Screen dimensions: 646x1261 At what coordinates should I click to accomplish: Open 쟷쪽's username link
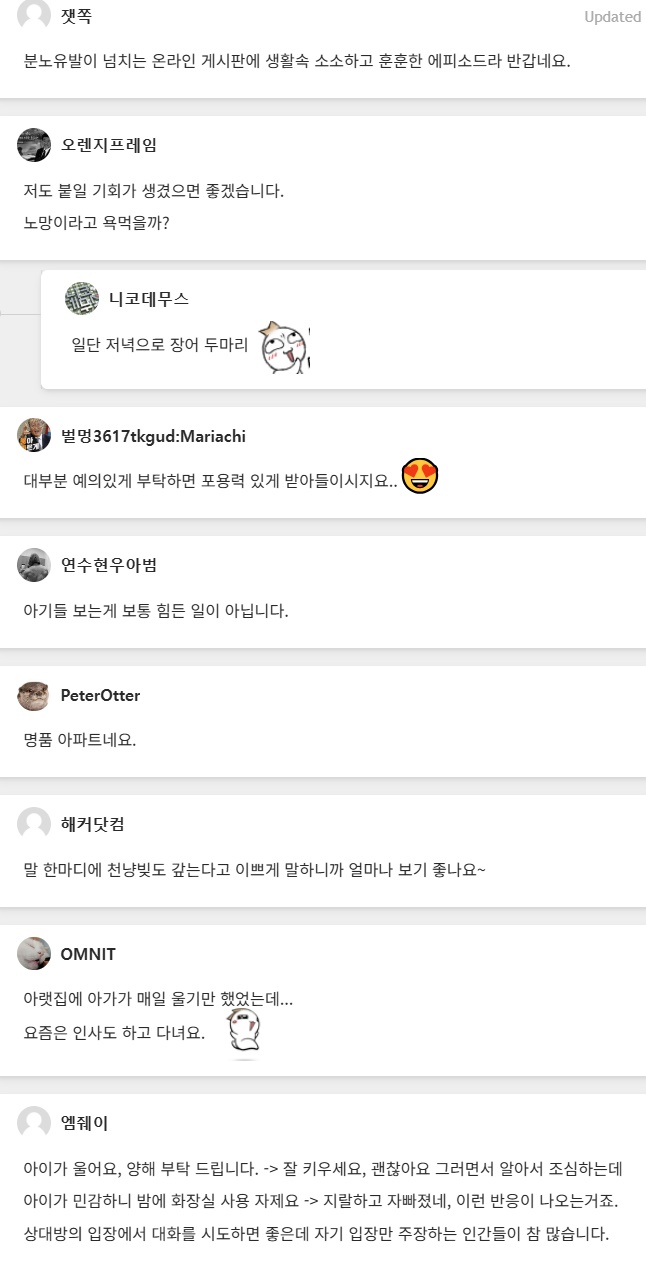[x=77, y=16]
